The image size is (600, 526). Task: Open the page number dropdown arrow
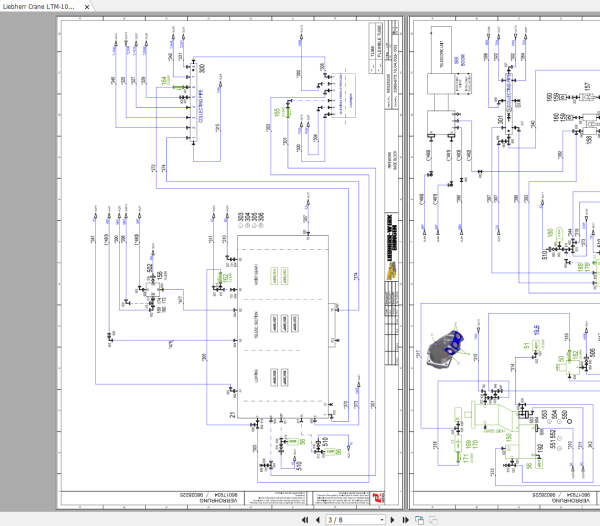point(382,520)
